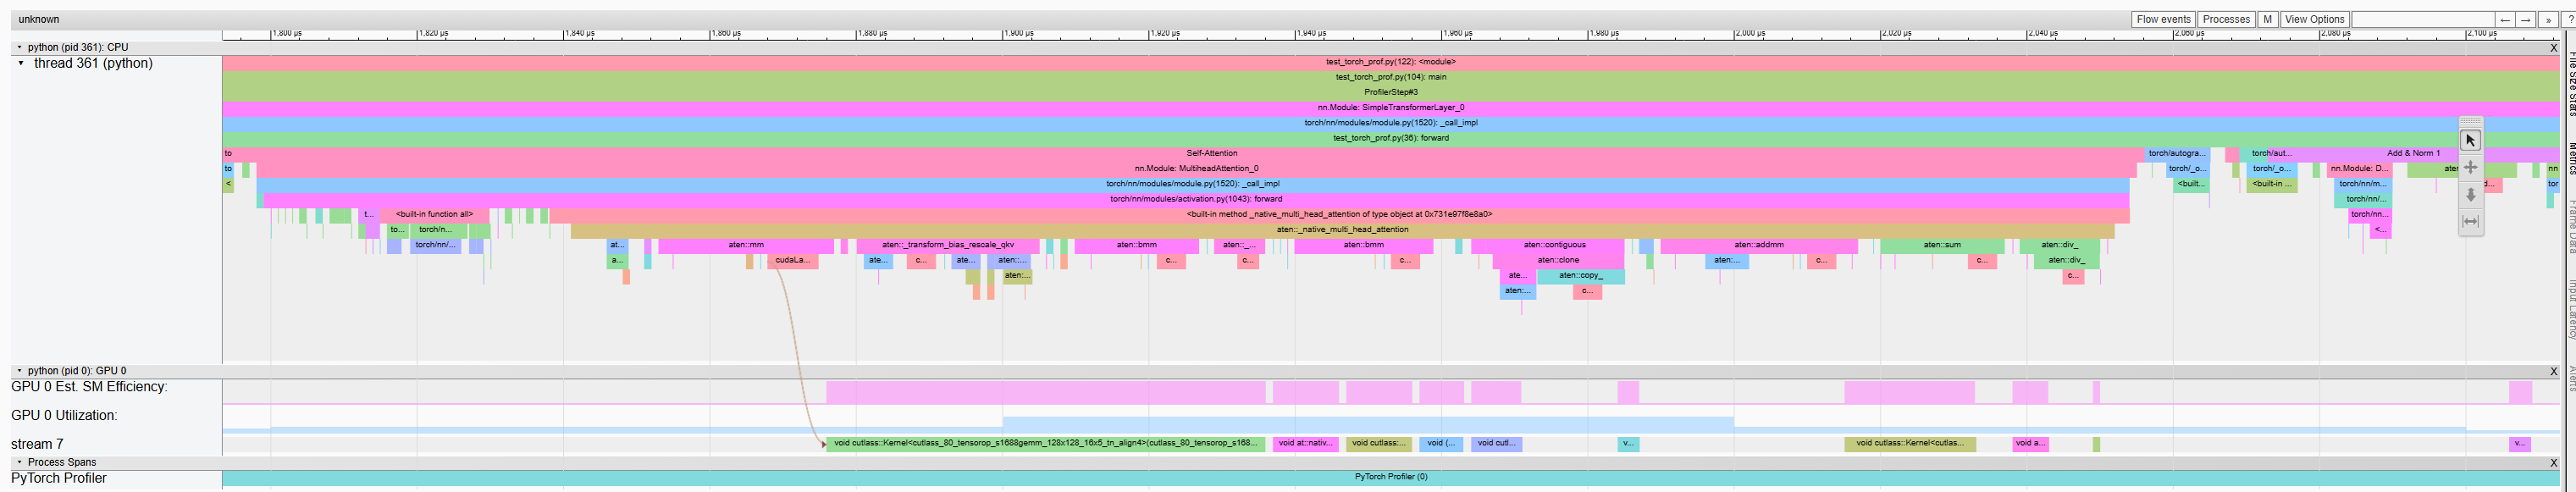
Task: Select the aten::mm slice
Action: (x=746, y=245)
